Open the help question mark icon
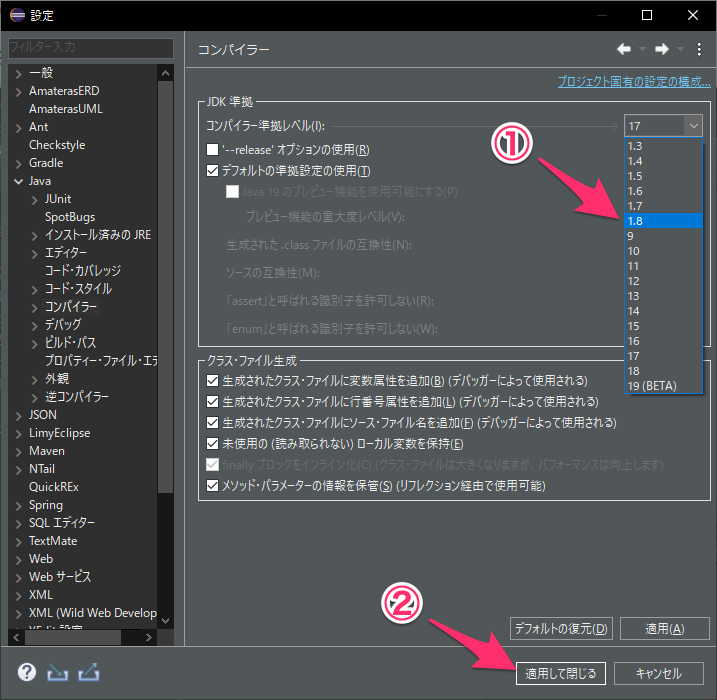The width and height of the screenshot is (717, 700). point(27,673)
